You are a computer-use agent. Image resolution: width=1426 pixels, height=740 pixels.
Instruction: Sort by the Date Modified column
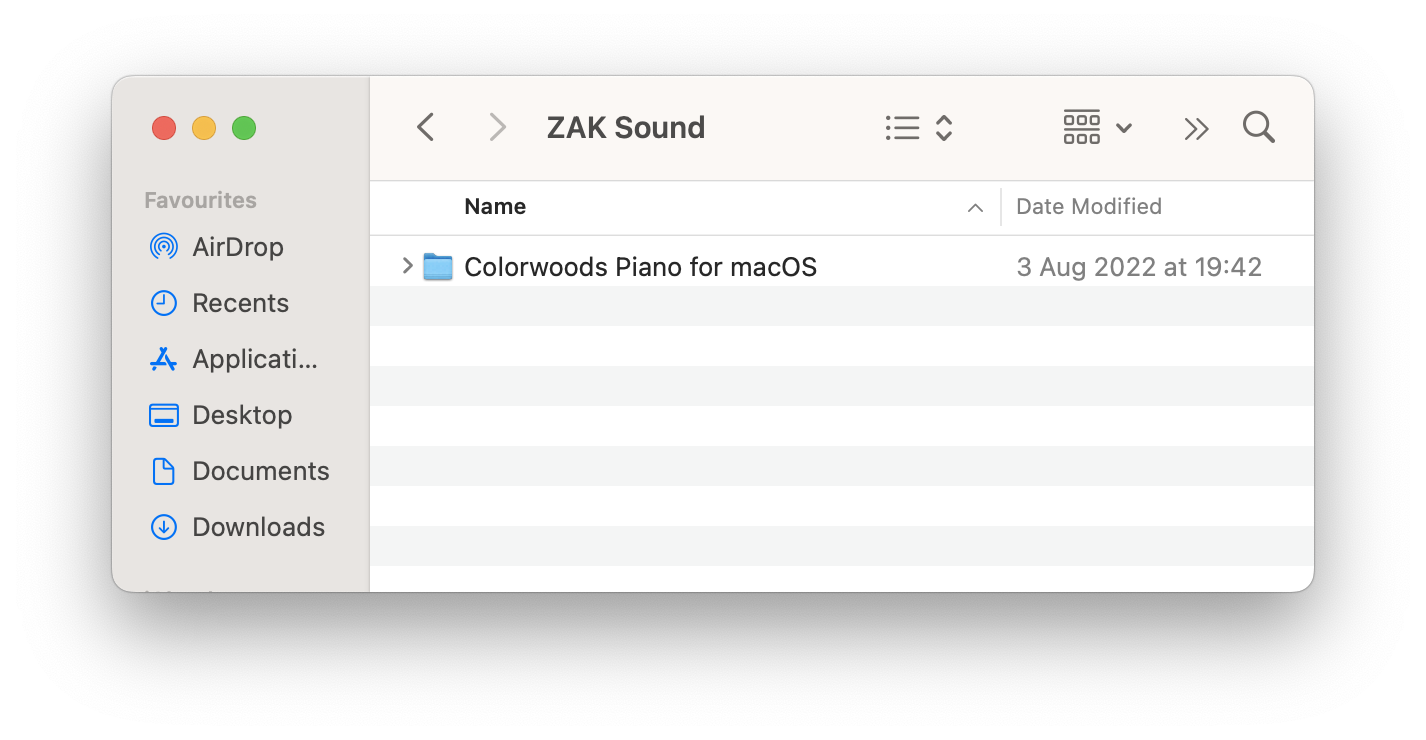pyautogui.click(x=1088, y=207)
